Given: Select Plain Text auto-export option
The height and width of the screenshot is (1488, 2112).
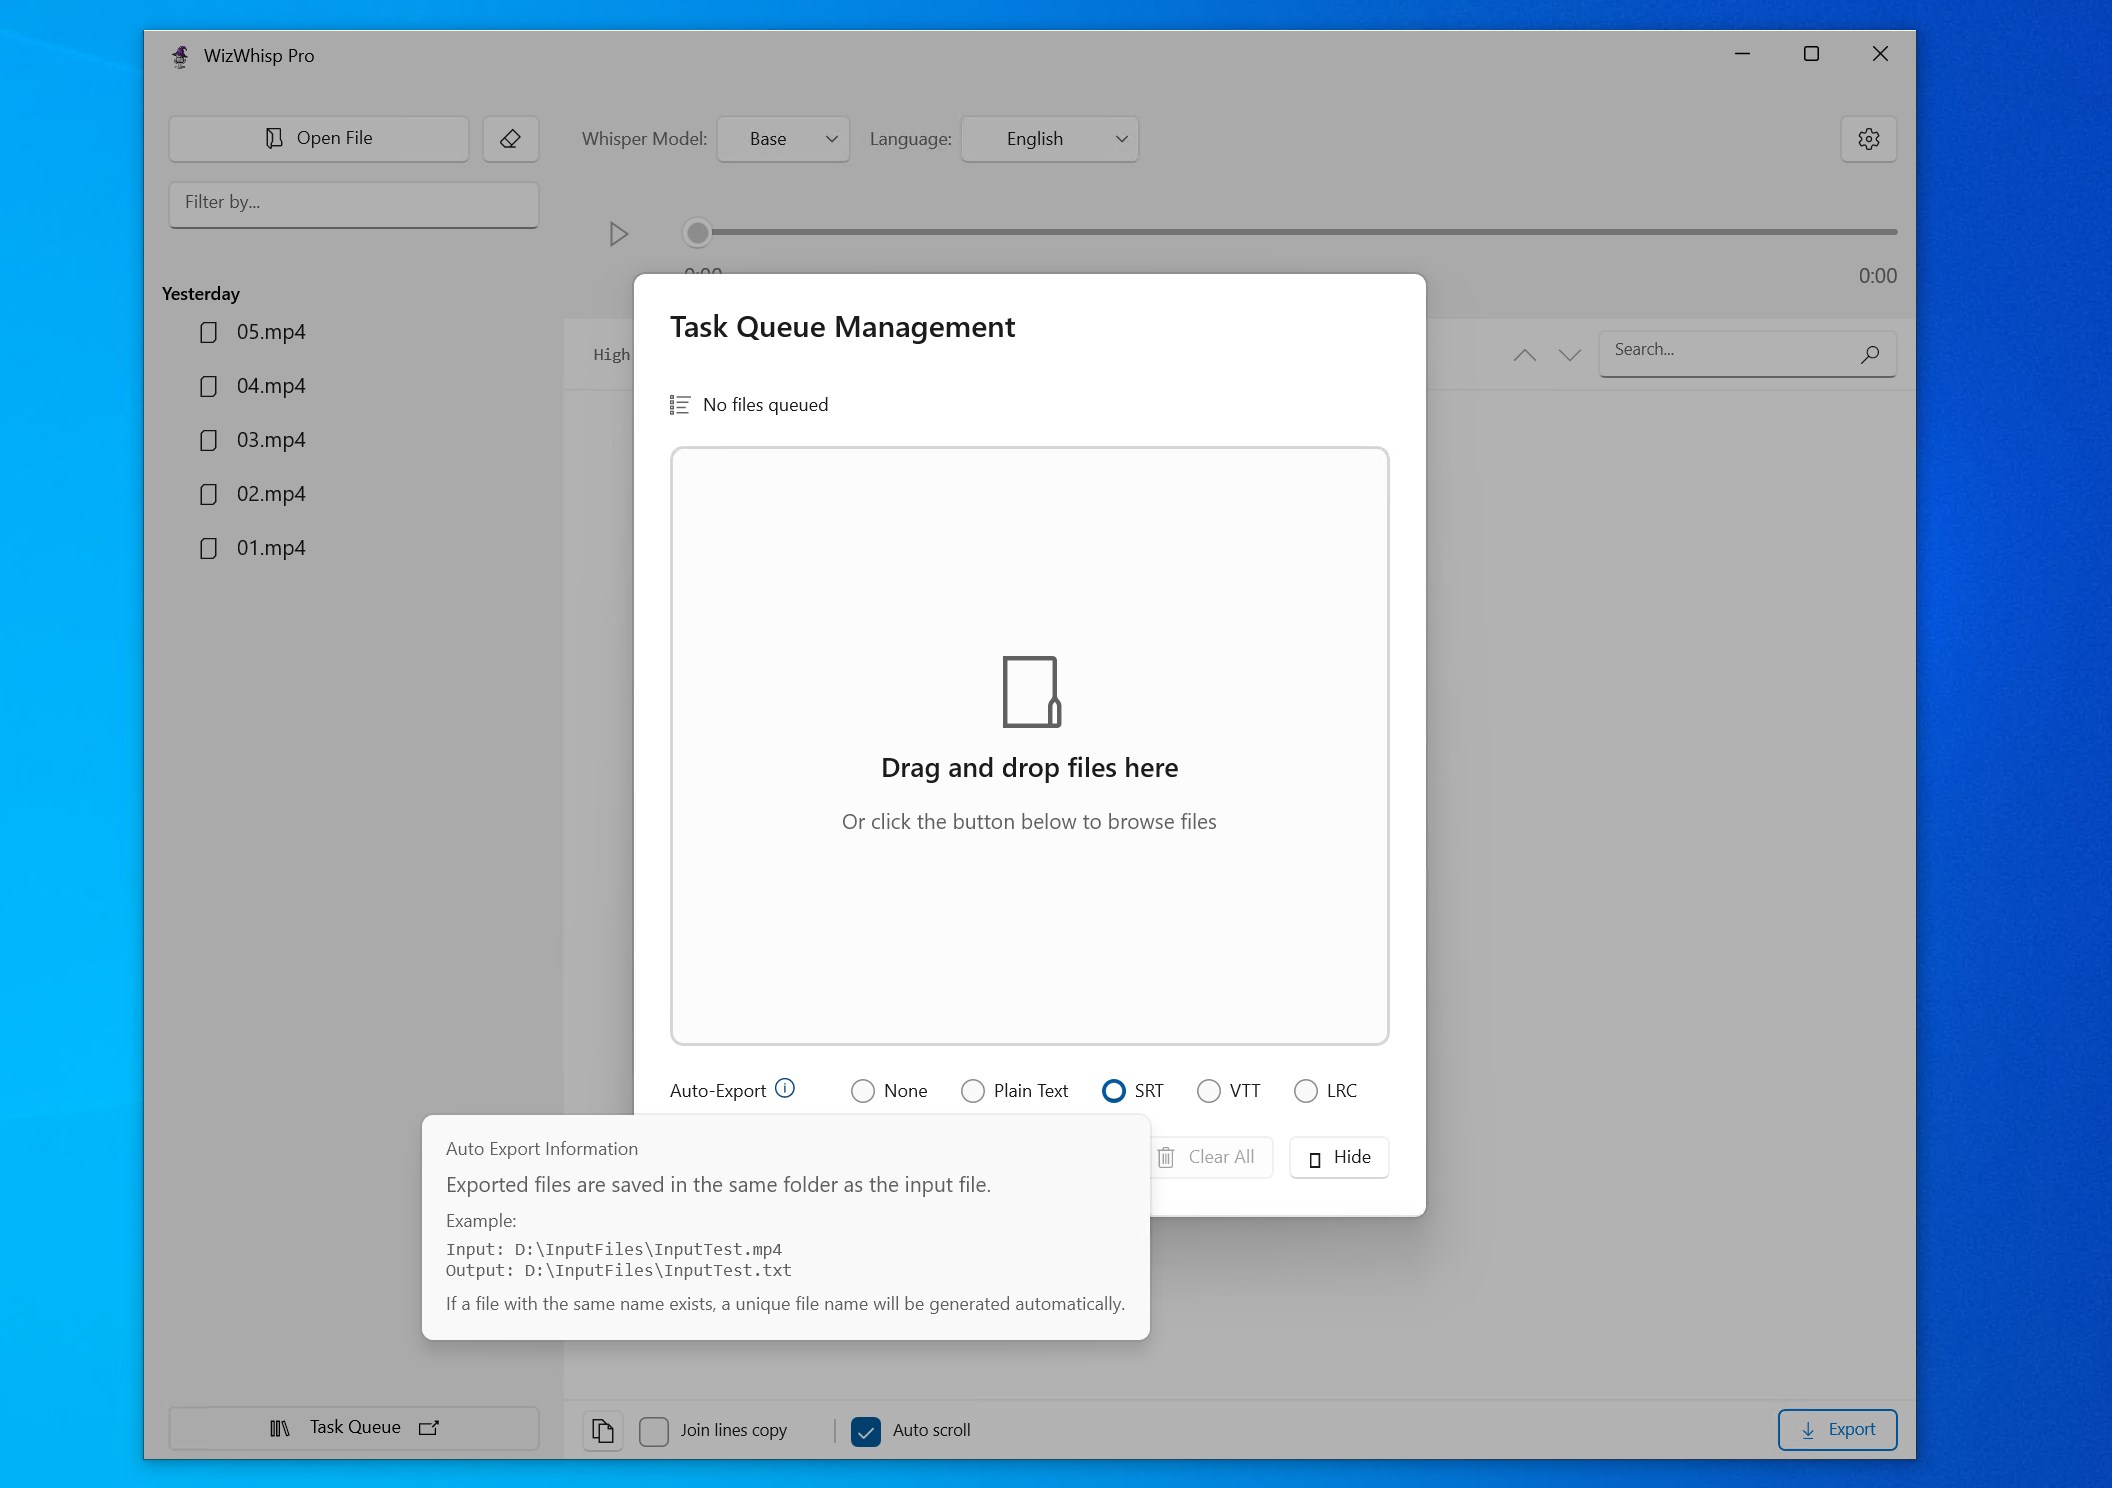Looking at the screenshot, I should pos(1014,1091).
